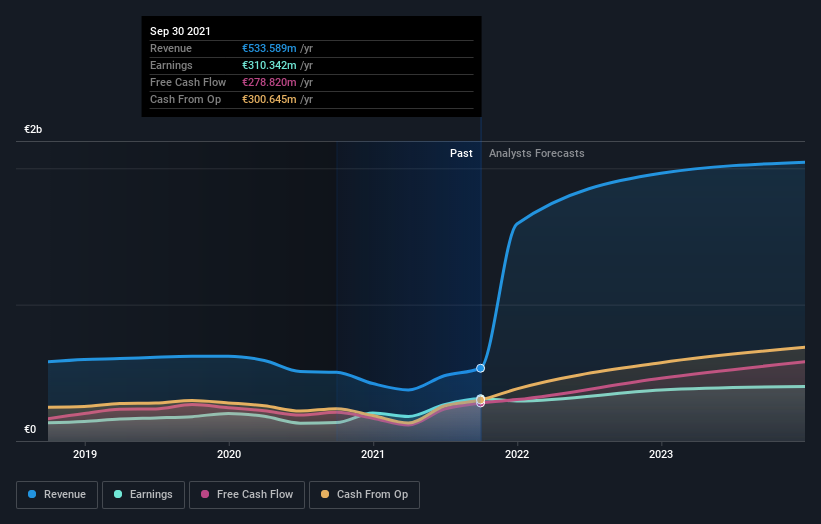Click the €2b y-axis label
Viewport: 821px width, 524px height.
click(x=33, y=129)
